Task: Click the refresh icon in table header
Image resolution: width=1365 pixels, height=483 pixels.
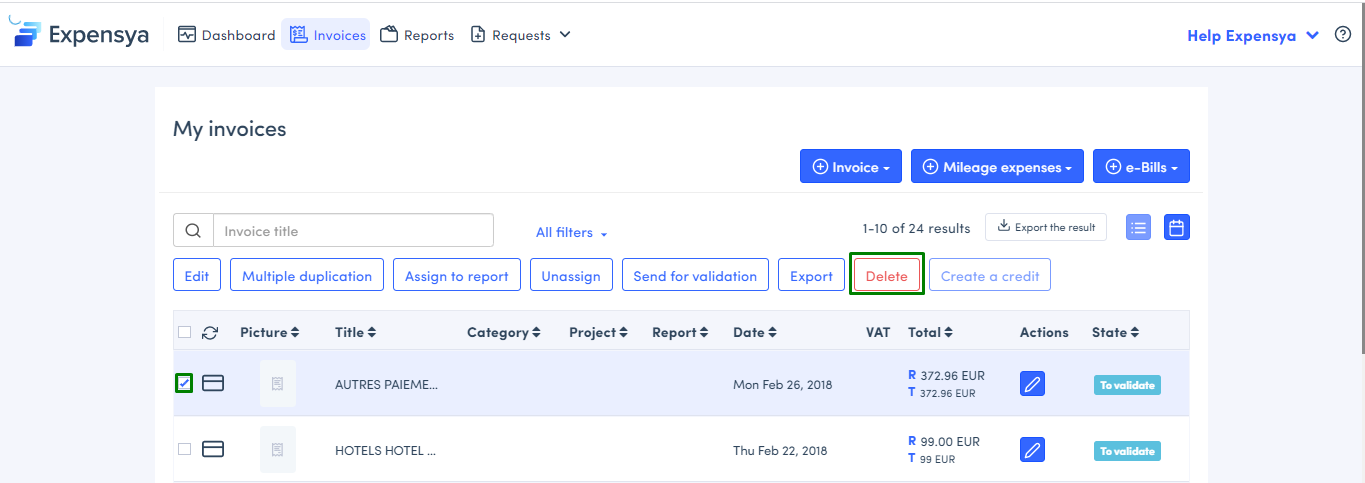Action: click(210, 333)
